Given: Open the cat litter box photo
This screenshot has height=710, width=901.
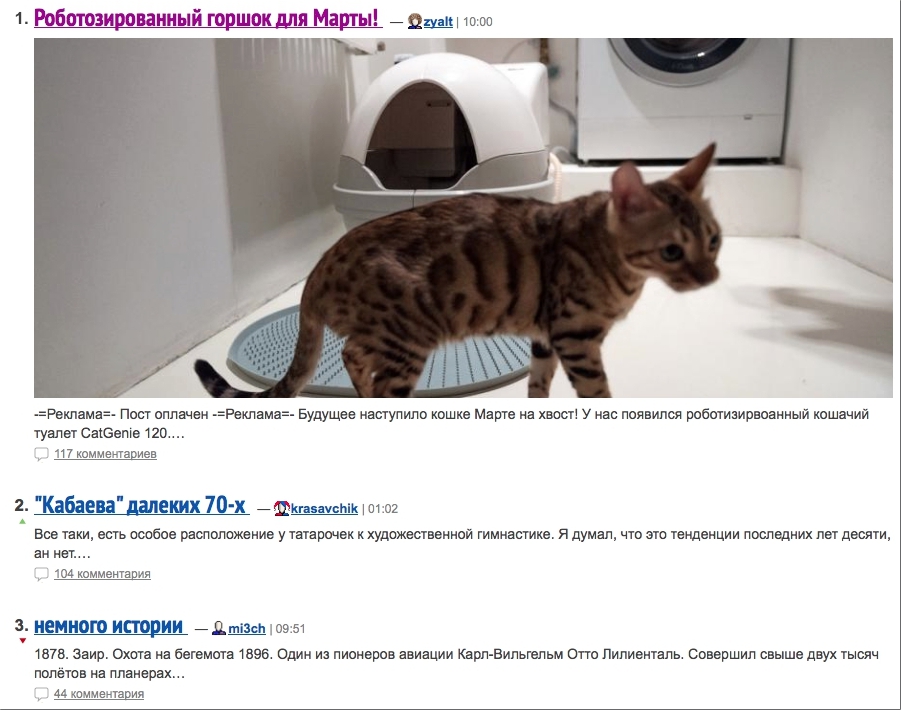Looking at the screenshot, I should pos(463,218).
